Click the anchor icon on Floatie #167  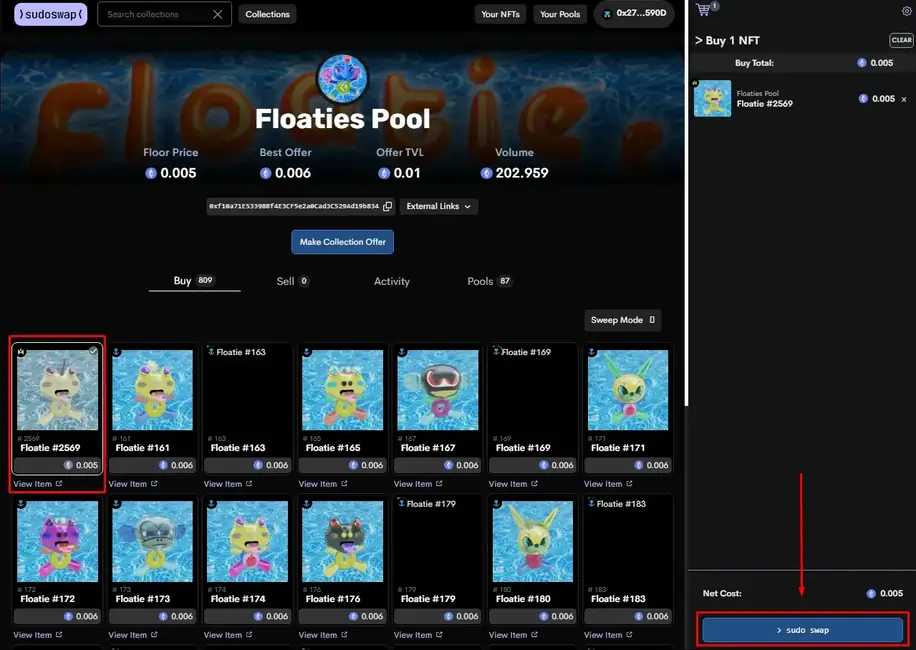point(402,352)
